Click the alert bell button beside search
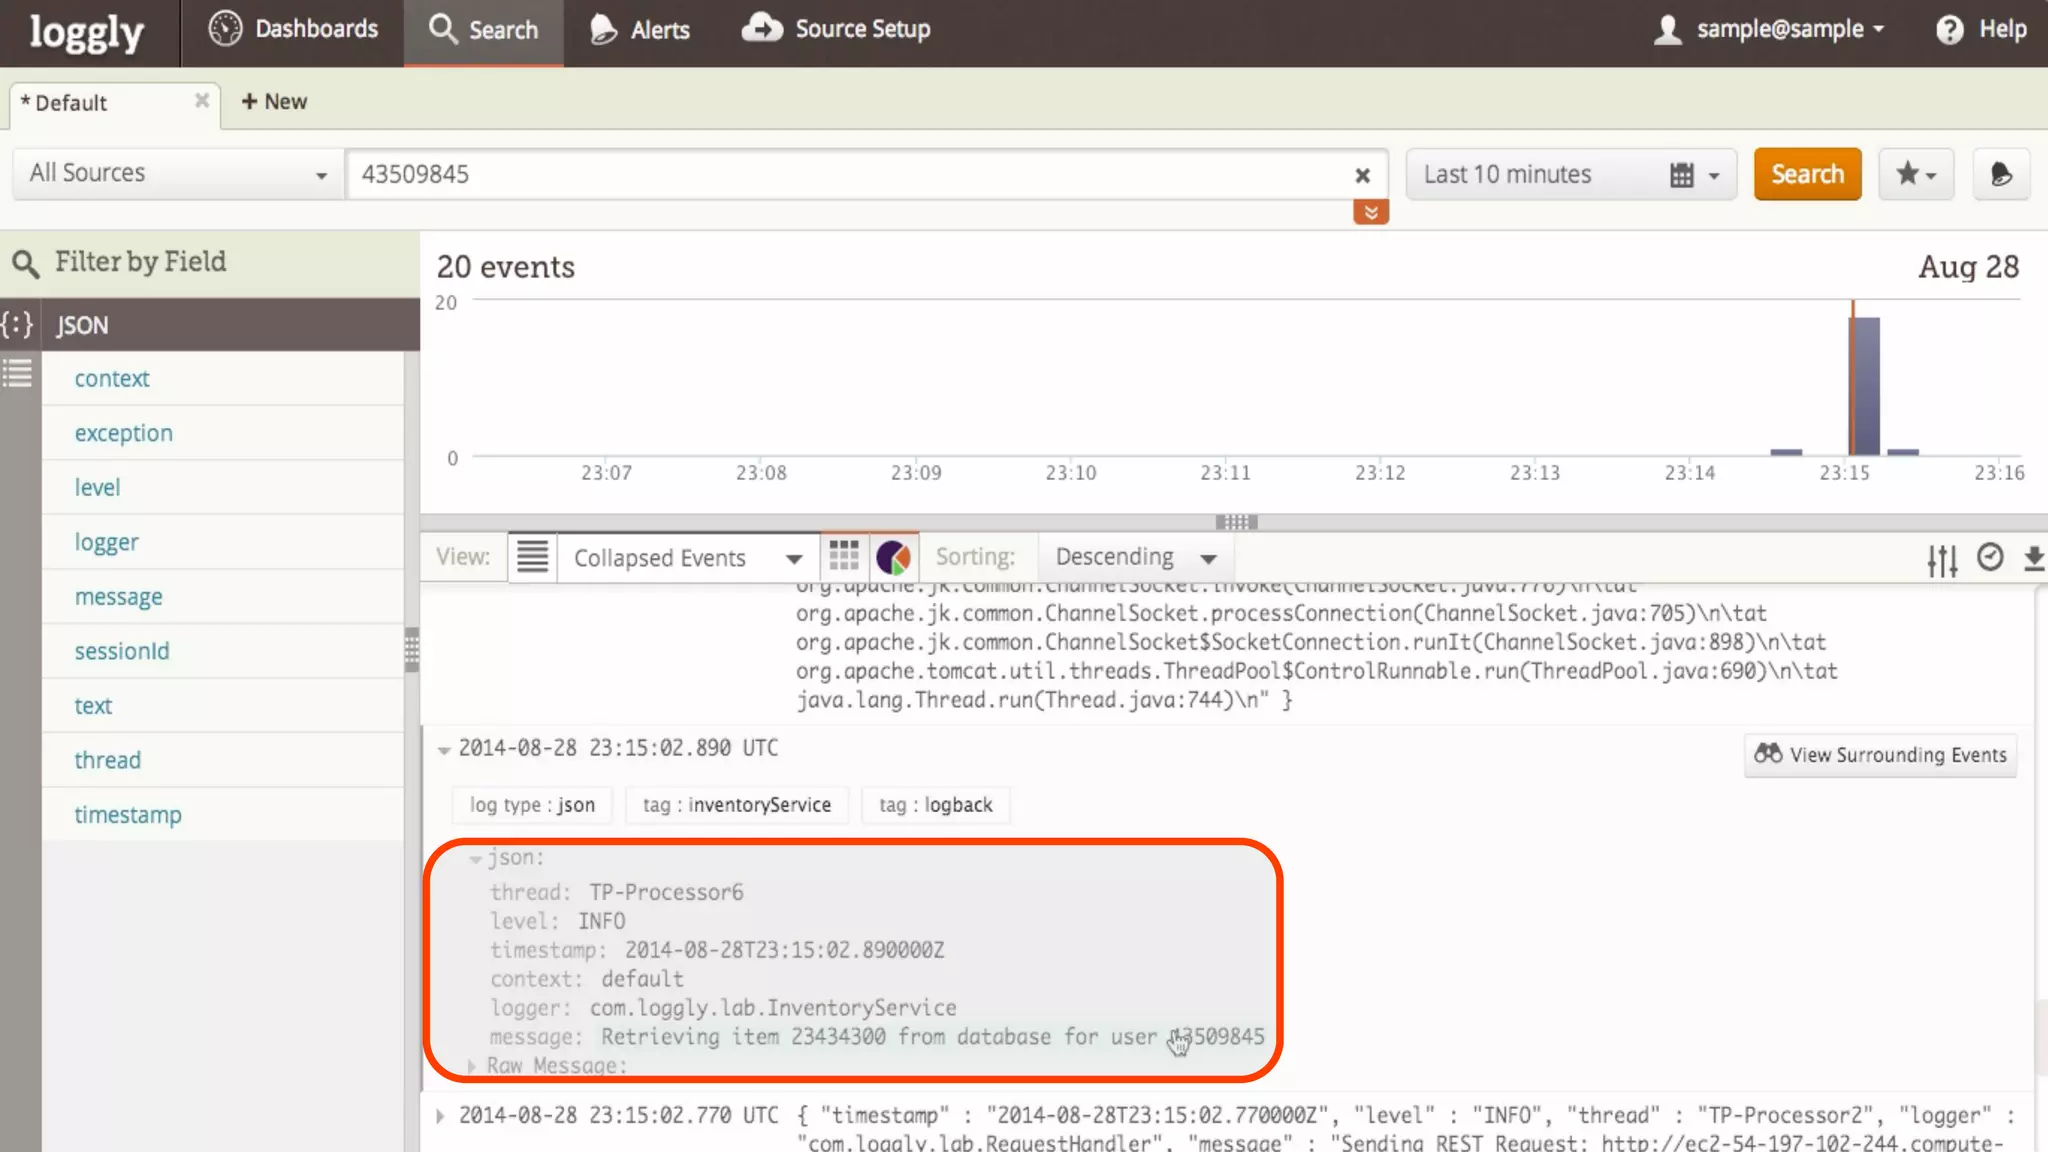 (x=2001, y=174)
